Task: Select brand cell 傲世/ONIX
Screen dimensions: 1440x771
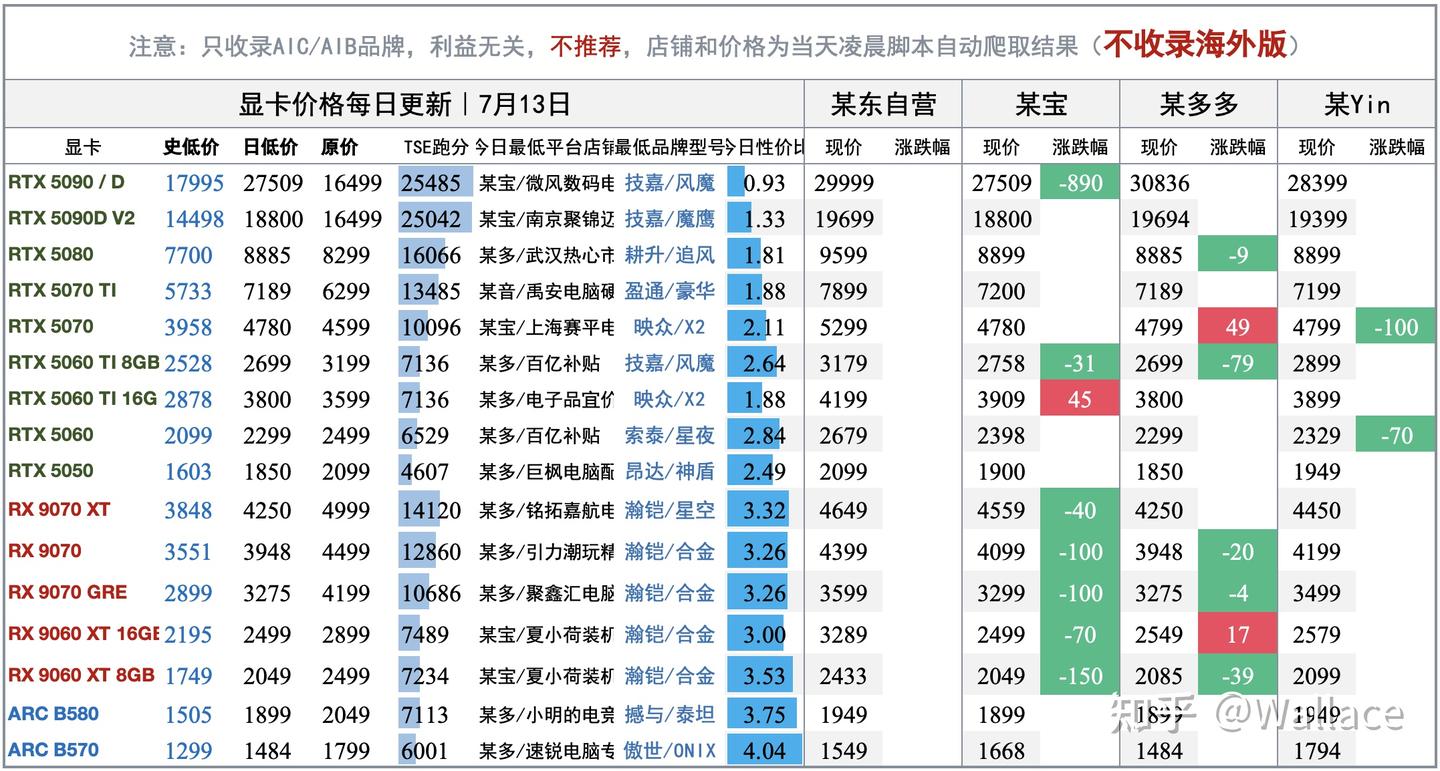Action: click(x=669, y=750)
